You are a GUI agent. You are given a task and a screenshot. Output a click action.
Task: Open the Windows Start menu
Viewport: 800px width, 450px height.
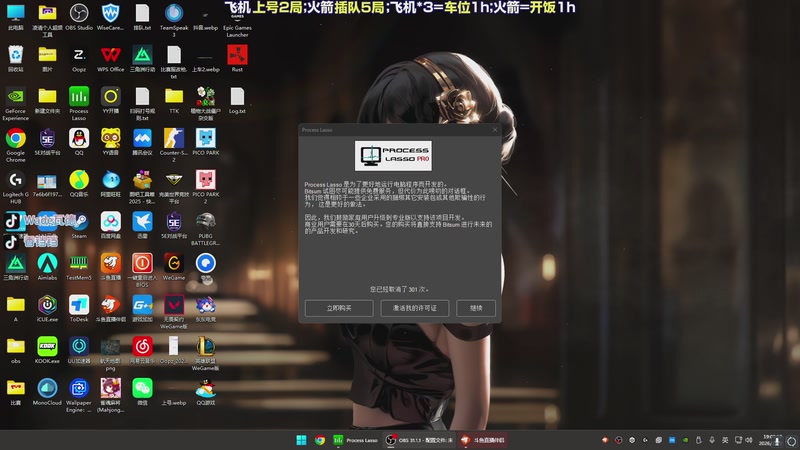click(x=302, y=440)
